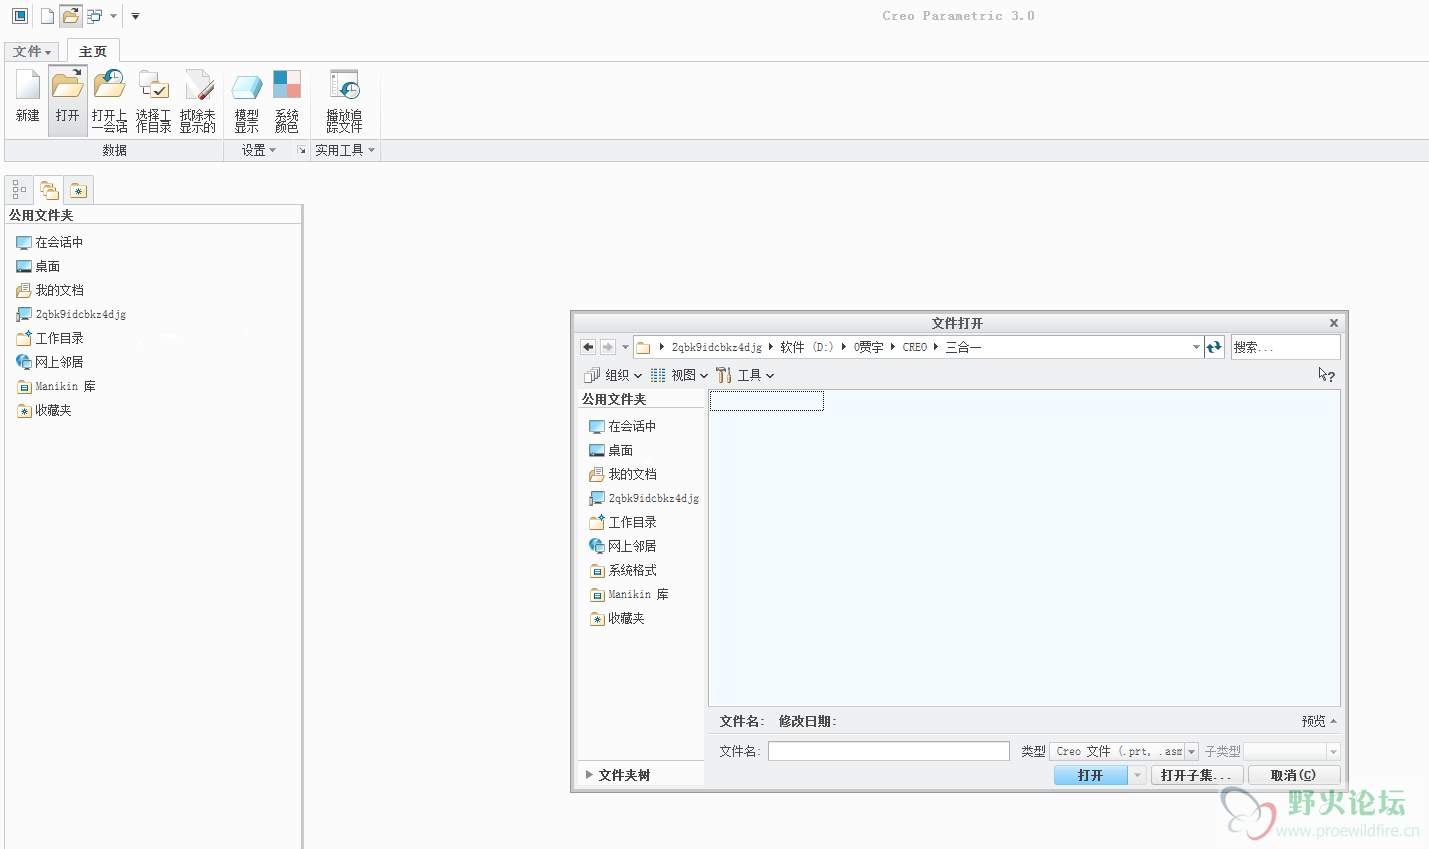
Task: Select 网上邻居 in main navigator
Action: click(50, 362)
